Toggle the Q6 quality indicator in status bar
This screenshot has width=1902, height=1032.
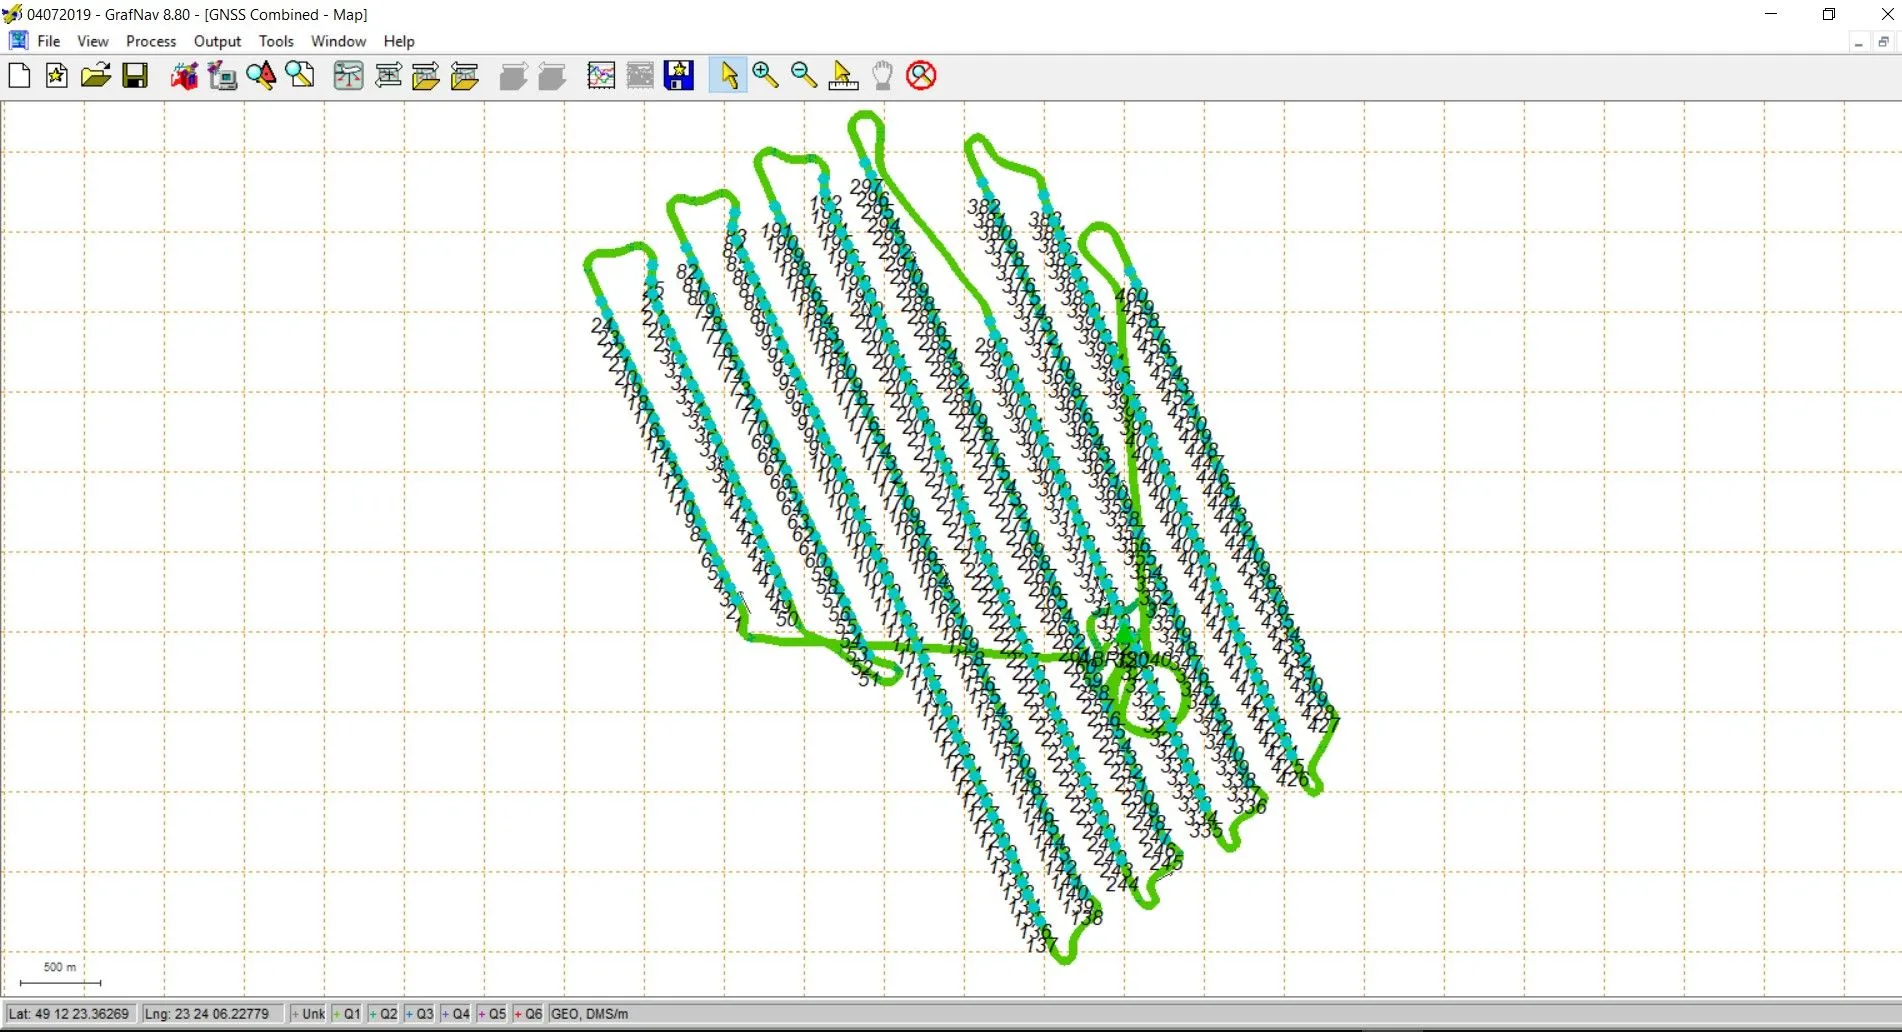coord(528,1014)
